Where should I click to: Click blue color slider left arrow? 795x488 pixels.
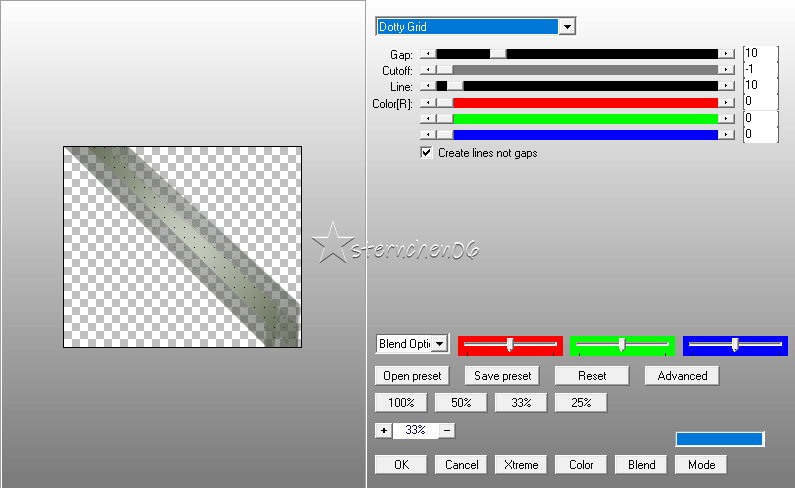(x=429, y=134)
